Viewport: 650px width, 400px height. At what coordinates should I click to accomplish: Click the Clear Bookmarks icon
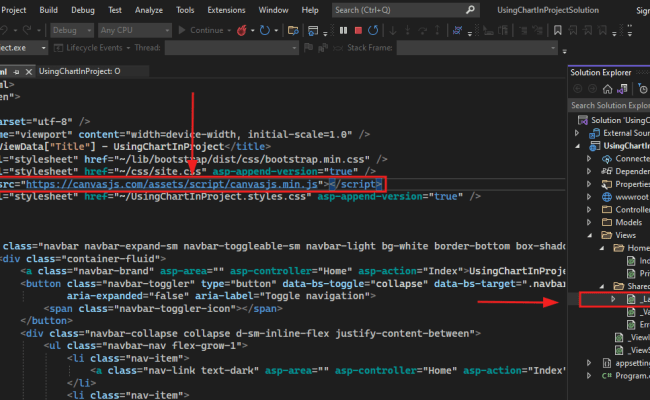[602, 30]
